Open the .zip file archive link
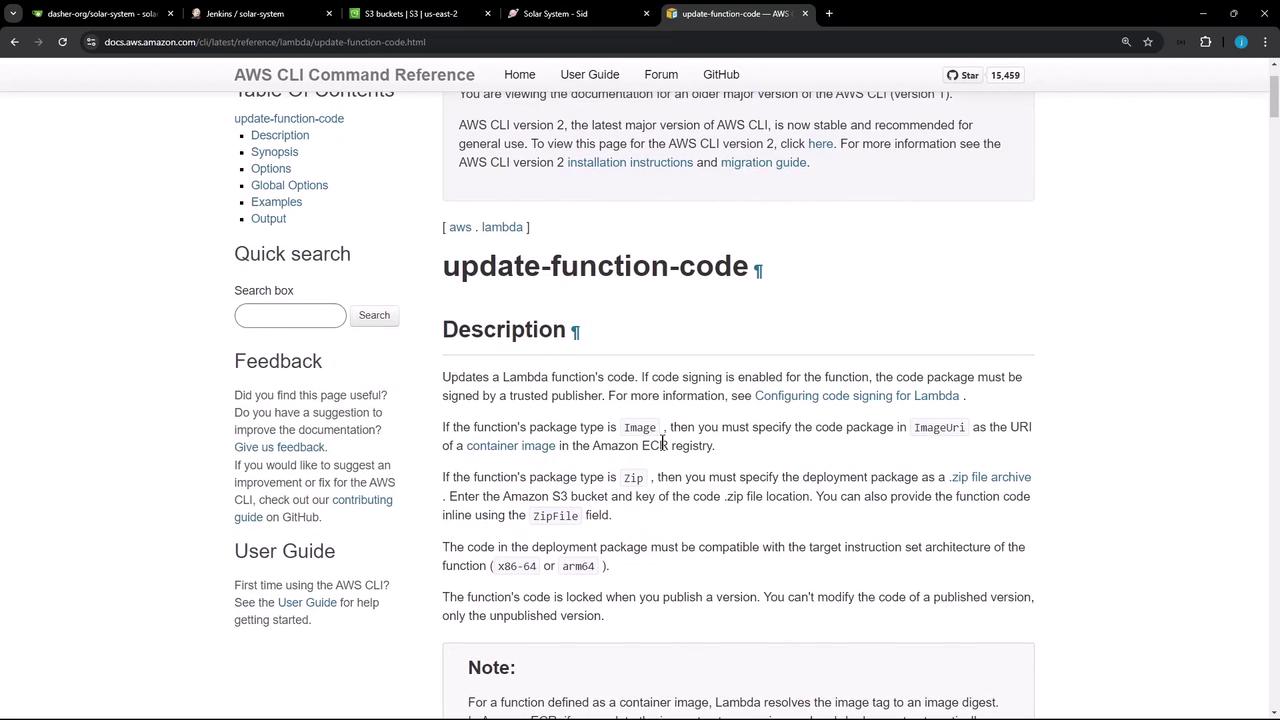Viewport: 1280px width, 720px height. click(990, 478)
